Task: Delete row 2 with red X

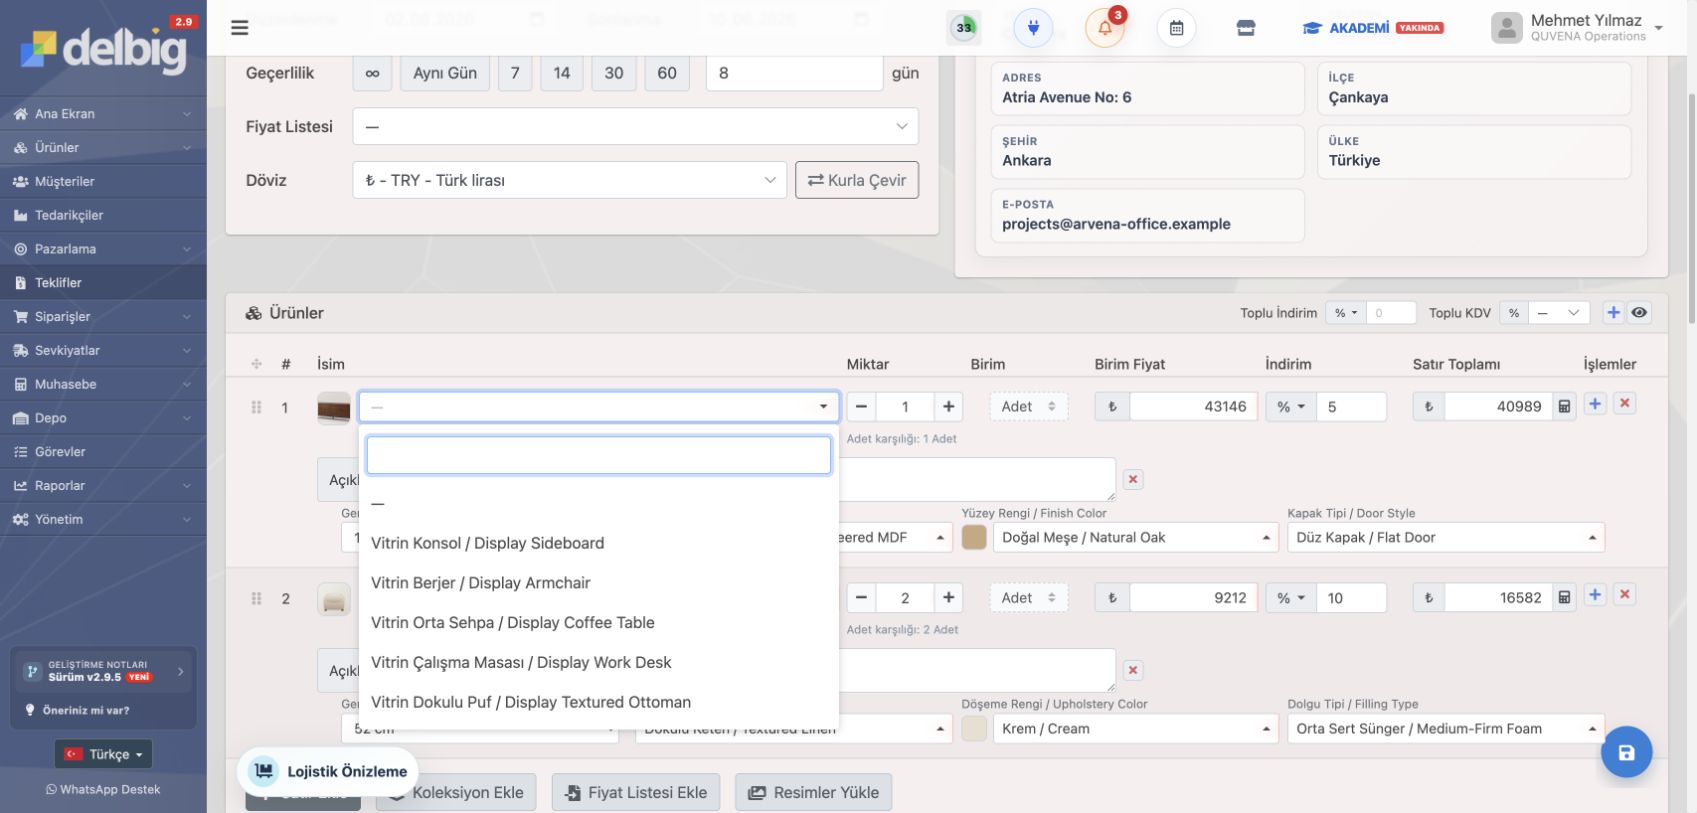Action: pyautogui.click(x=1625, y=595)
